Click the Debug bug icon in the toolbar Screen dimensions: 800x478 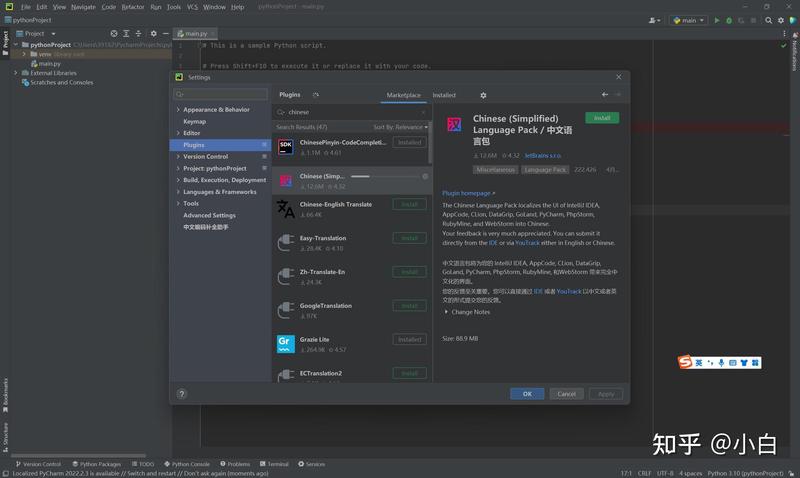pyautogui.click(x=729, y=20)
